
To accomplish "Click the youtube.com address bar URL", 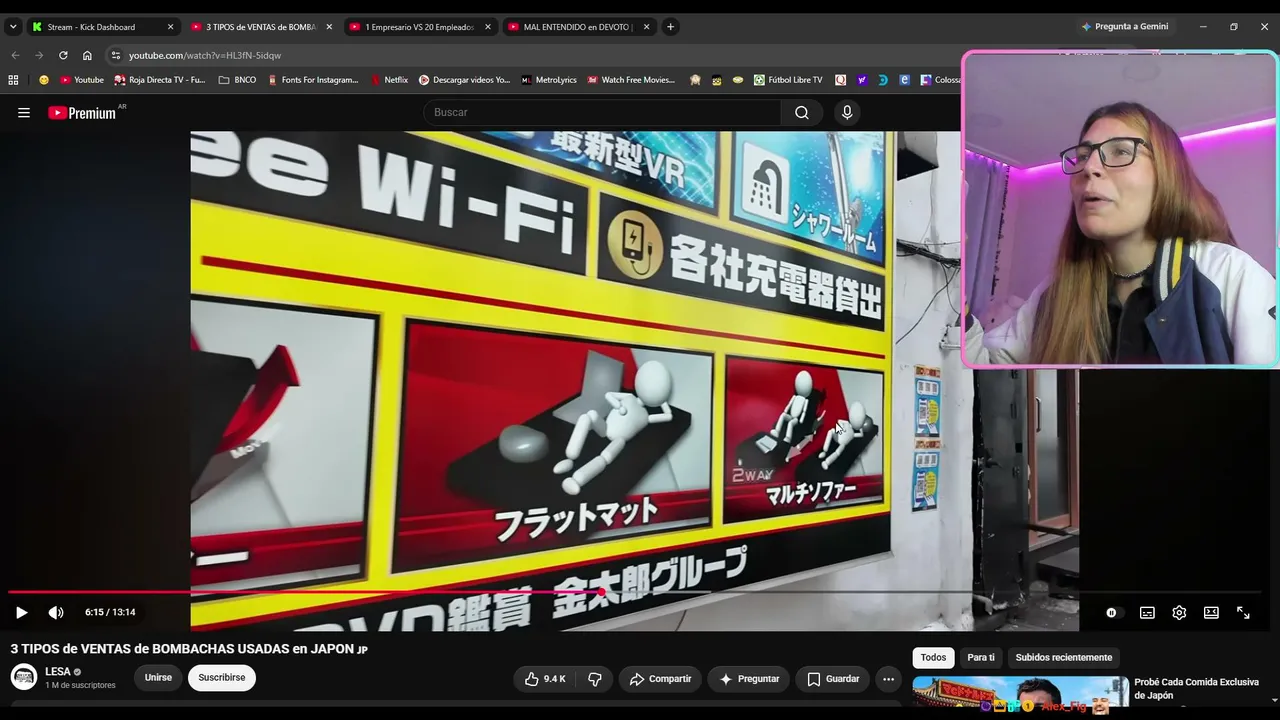I will click(205, 56).
